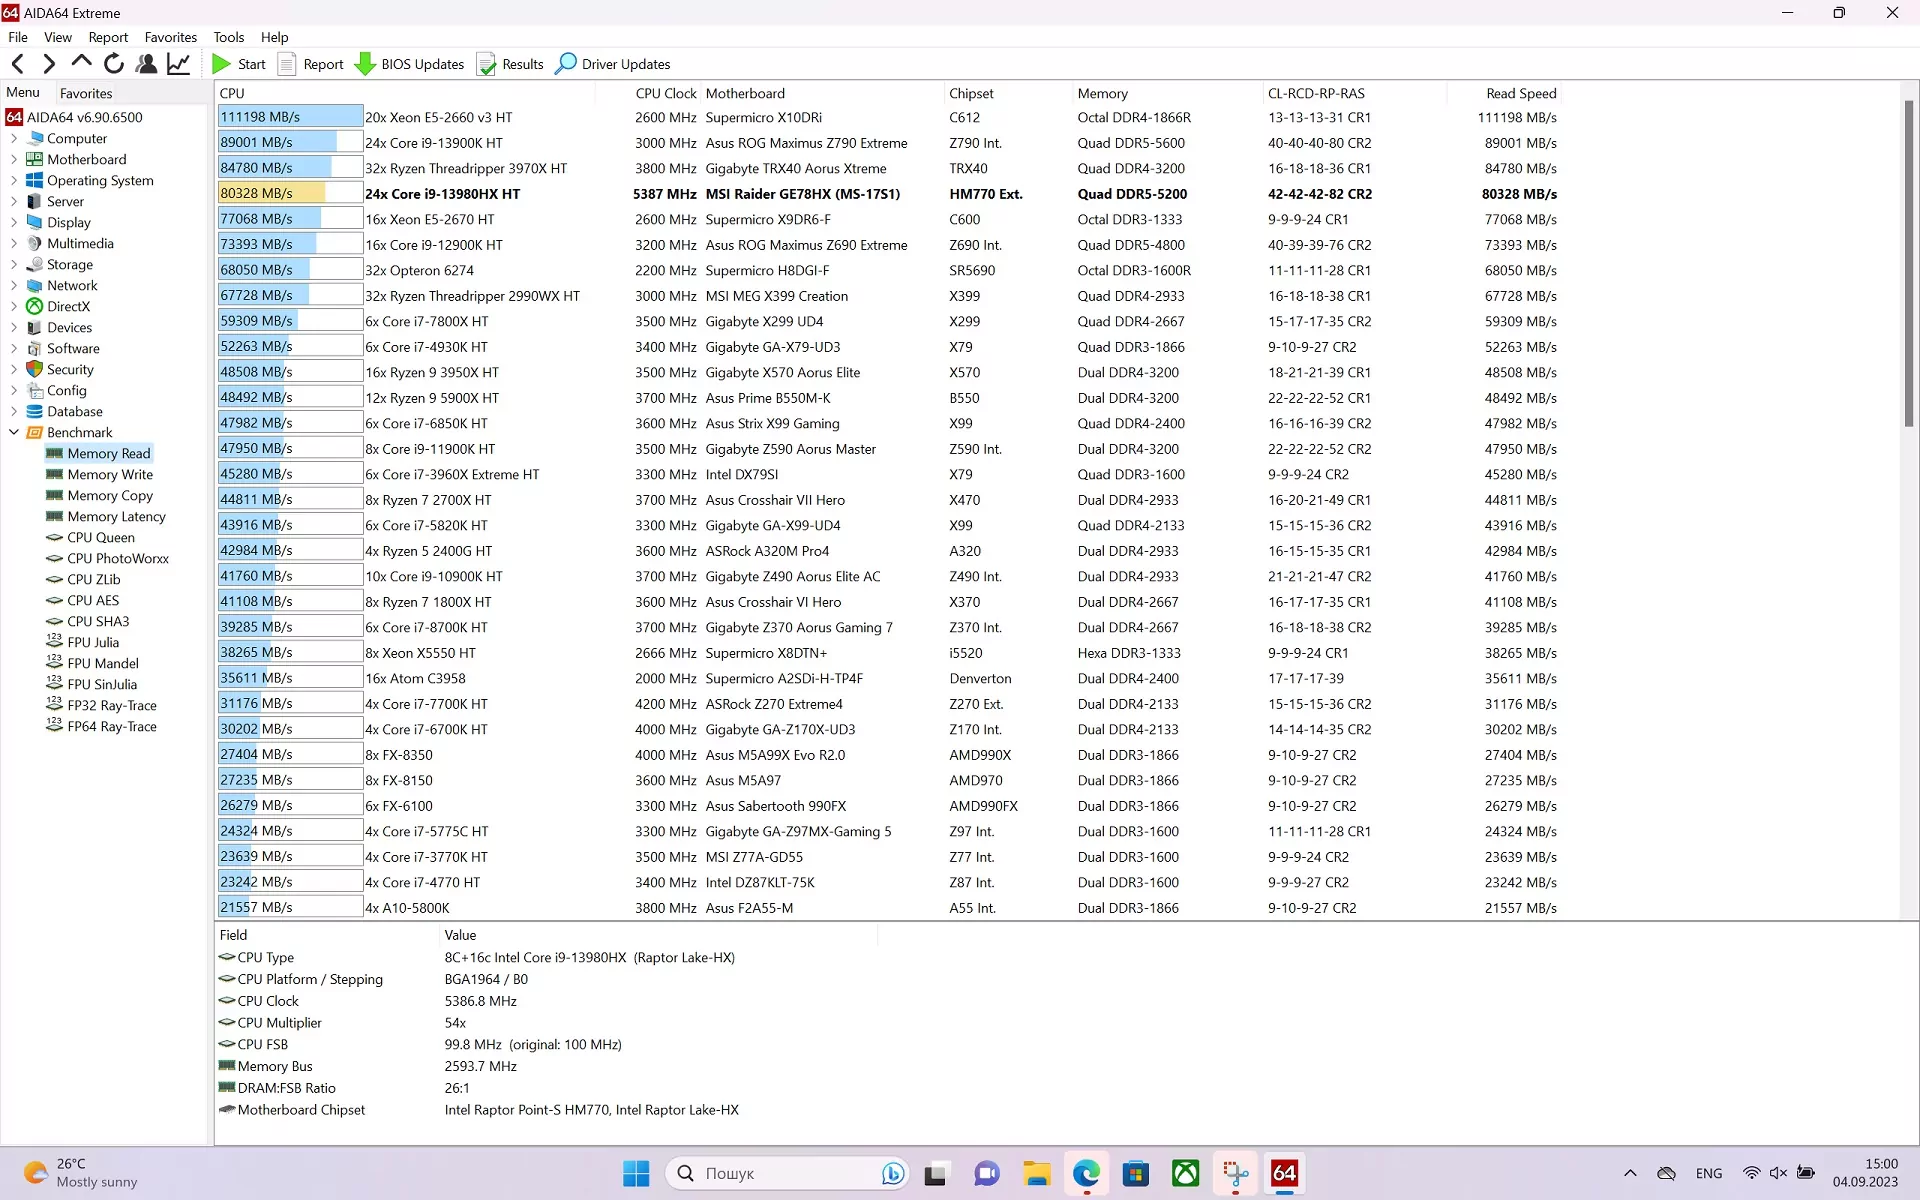
Task: Open Microsoft Edge from taskbar
Action: (1086, 1173)
